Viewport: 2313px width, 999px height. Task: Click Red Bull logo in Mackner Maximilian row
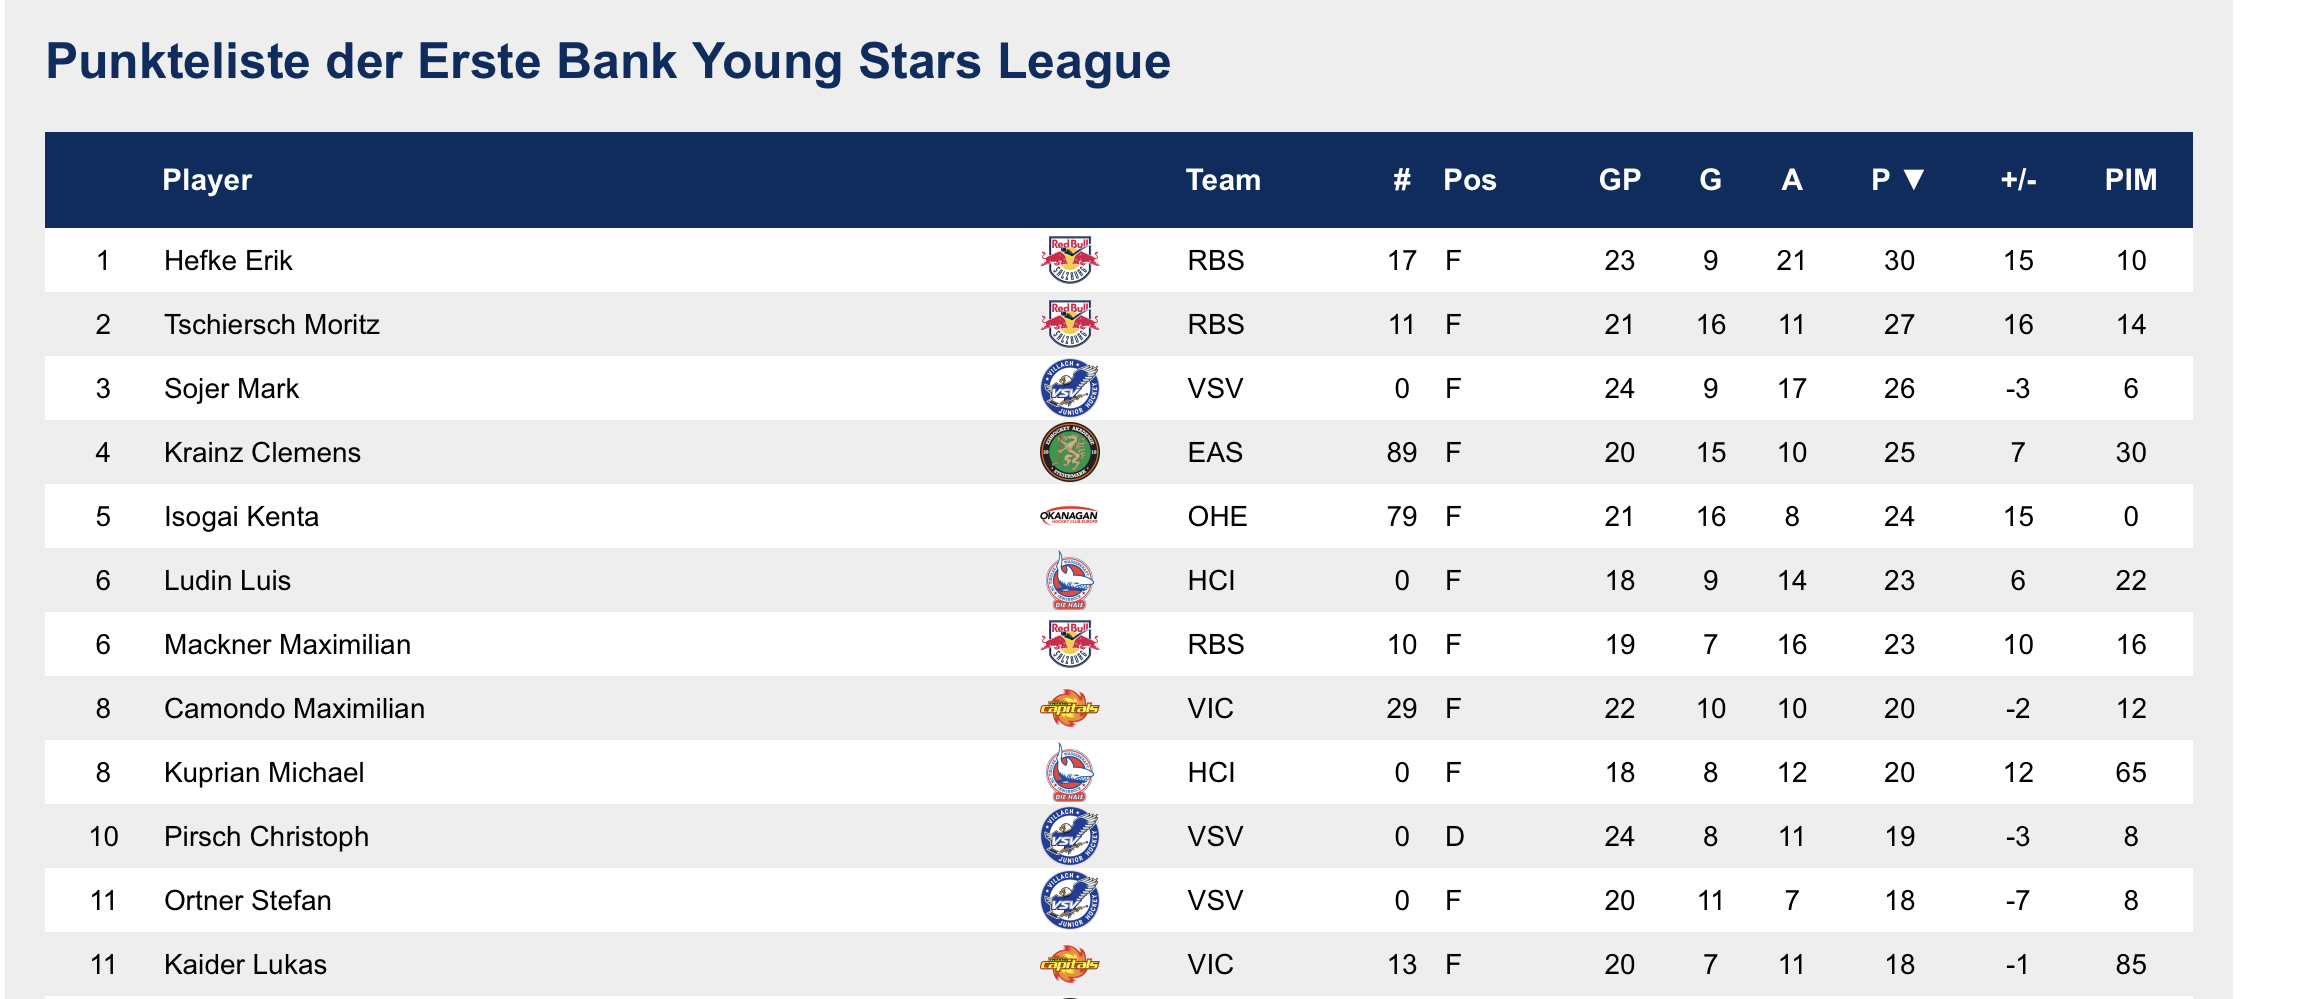point(1069,644)
